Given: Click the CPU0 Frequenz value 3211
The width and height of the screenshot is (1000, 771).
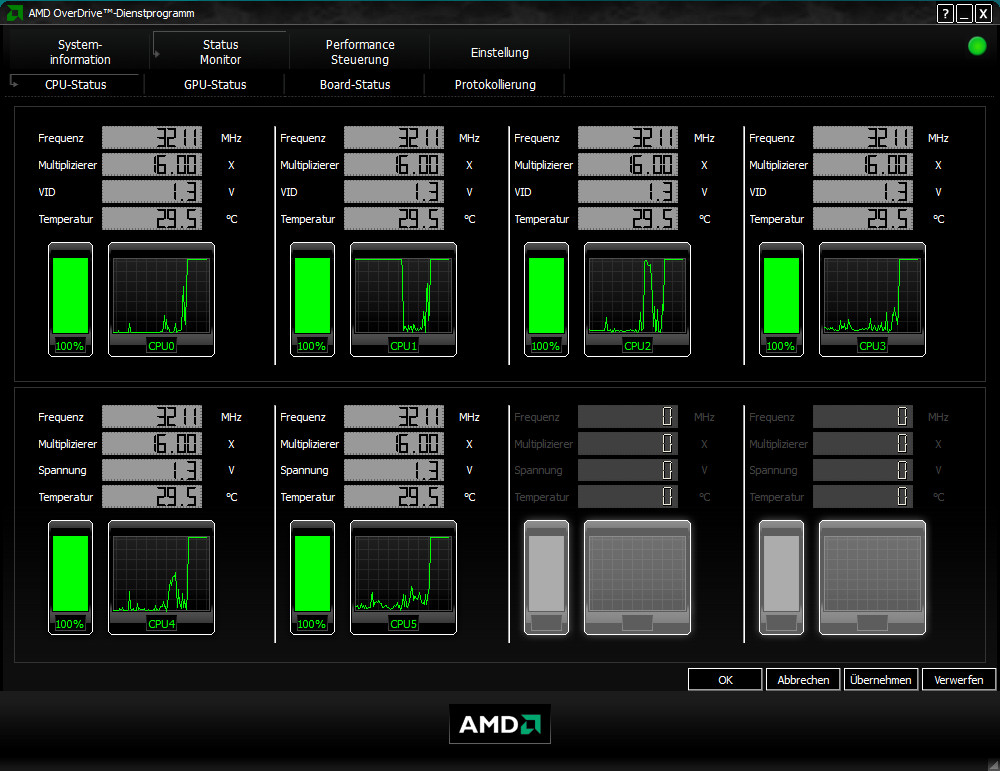Looking at the screenshot, I should (x=152, y=138).
